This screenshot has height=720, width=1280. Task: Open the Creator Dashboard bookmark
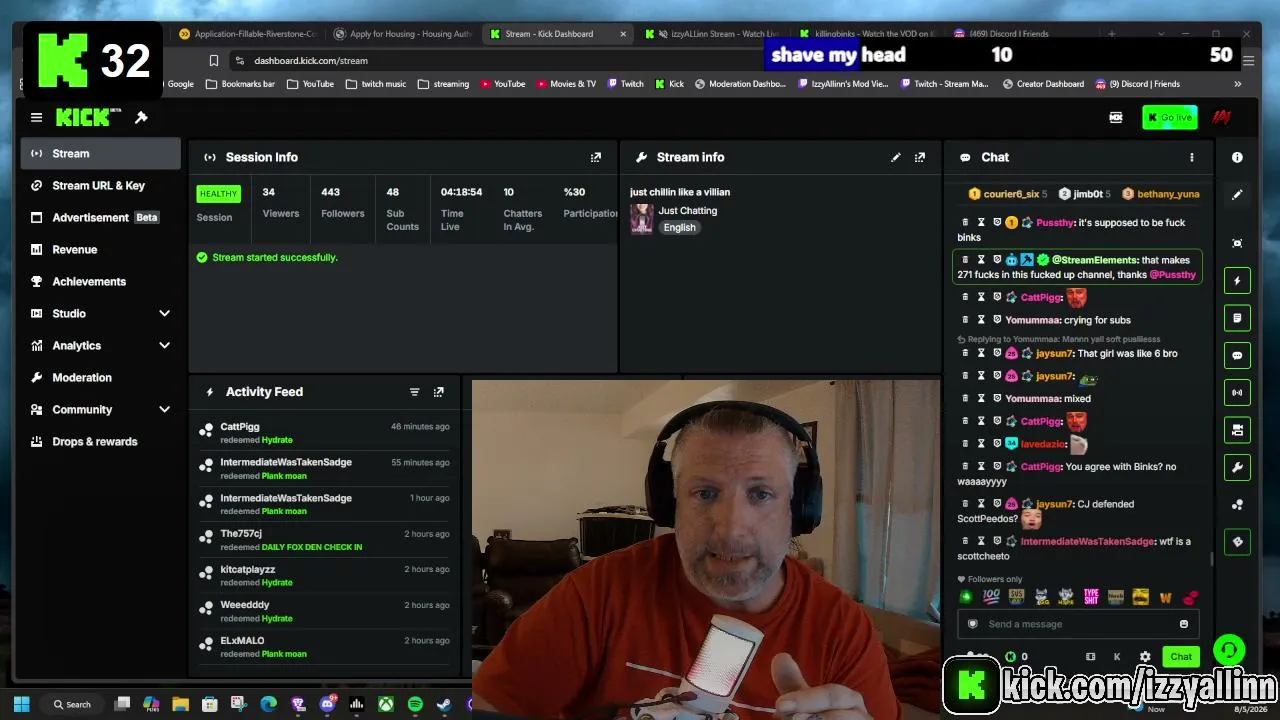click(x=1043, y=84)
